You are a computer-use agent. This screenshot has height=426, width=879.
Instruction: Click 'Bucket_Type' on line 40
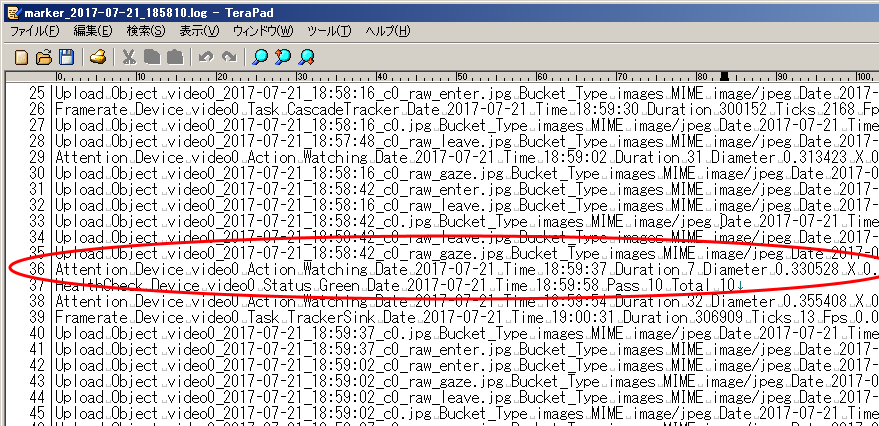[483, 334]
